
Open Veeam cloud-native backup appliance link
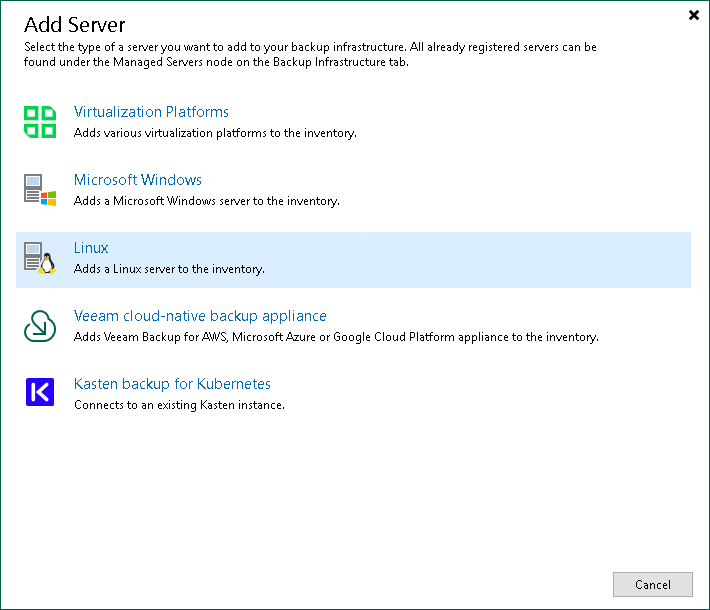[200, 316]
